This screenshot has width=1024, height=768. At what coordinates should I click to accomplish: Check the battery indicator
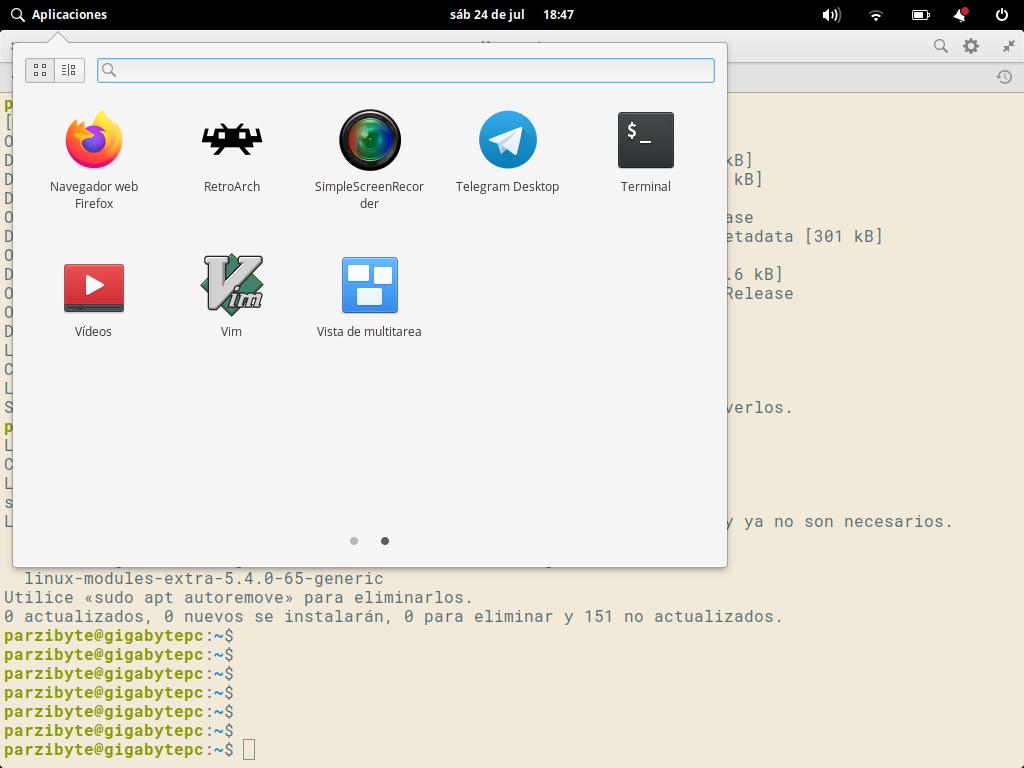920,14
